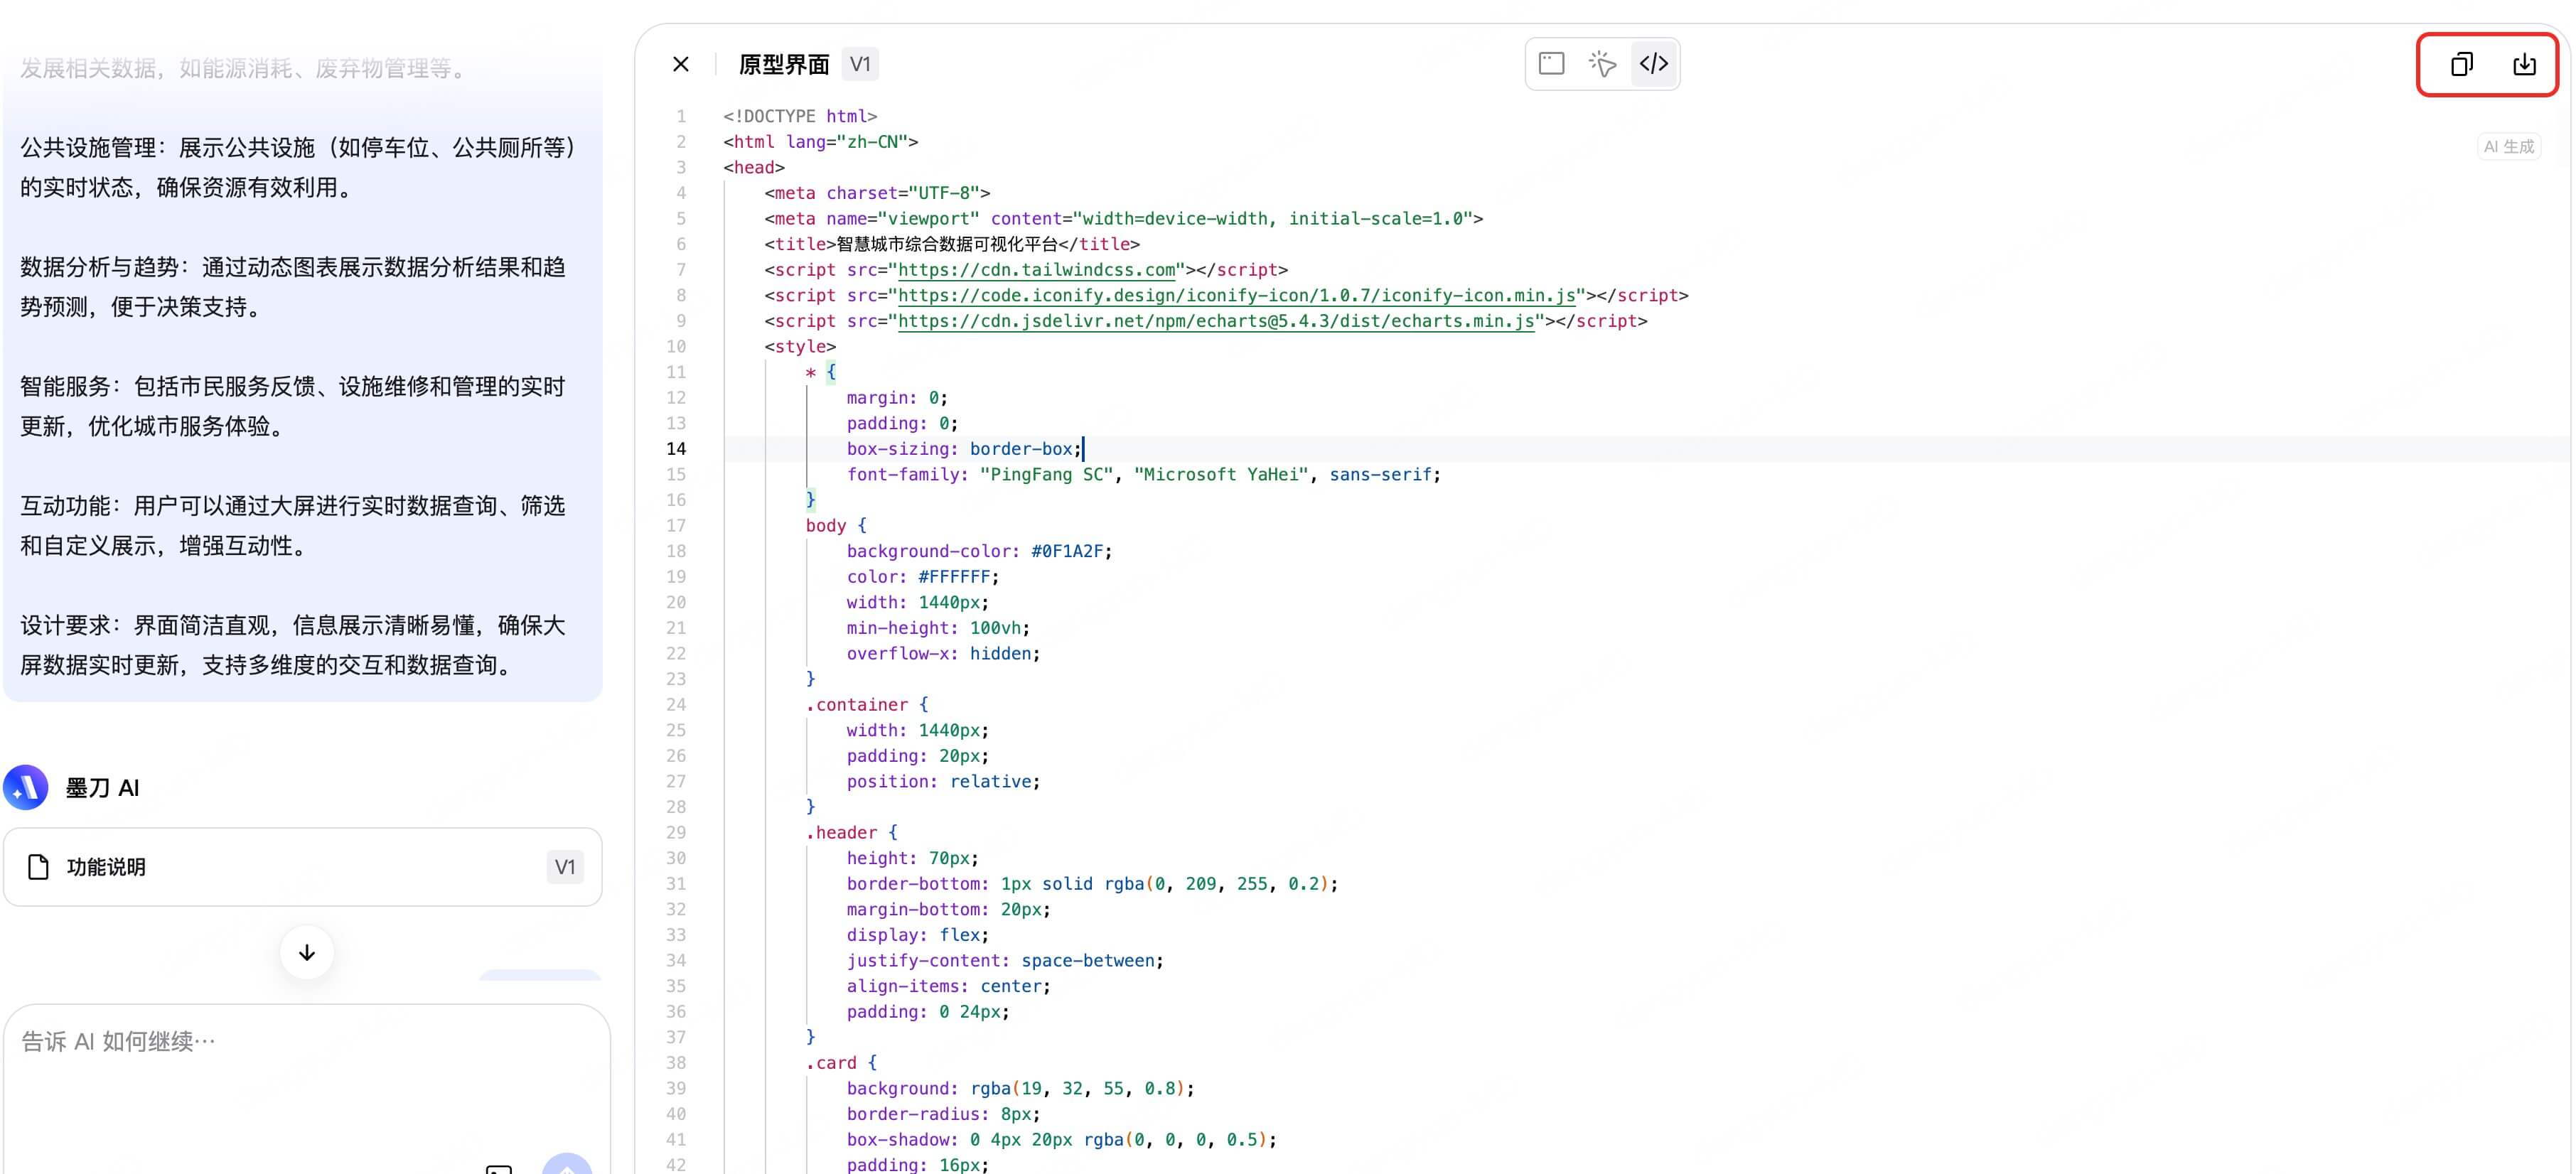The width and height of the screenshot is (2576, 1174).
Task: Click the .header selector line
Action: tap(852, 833)
